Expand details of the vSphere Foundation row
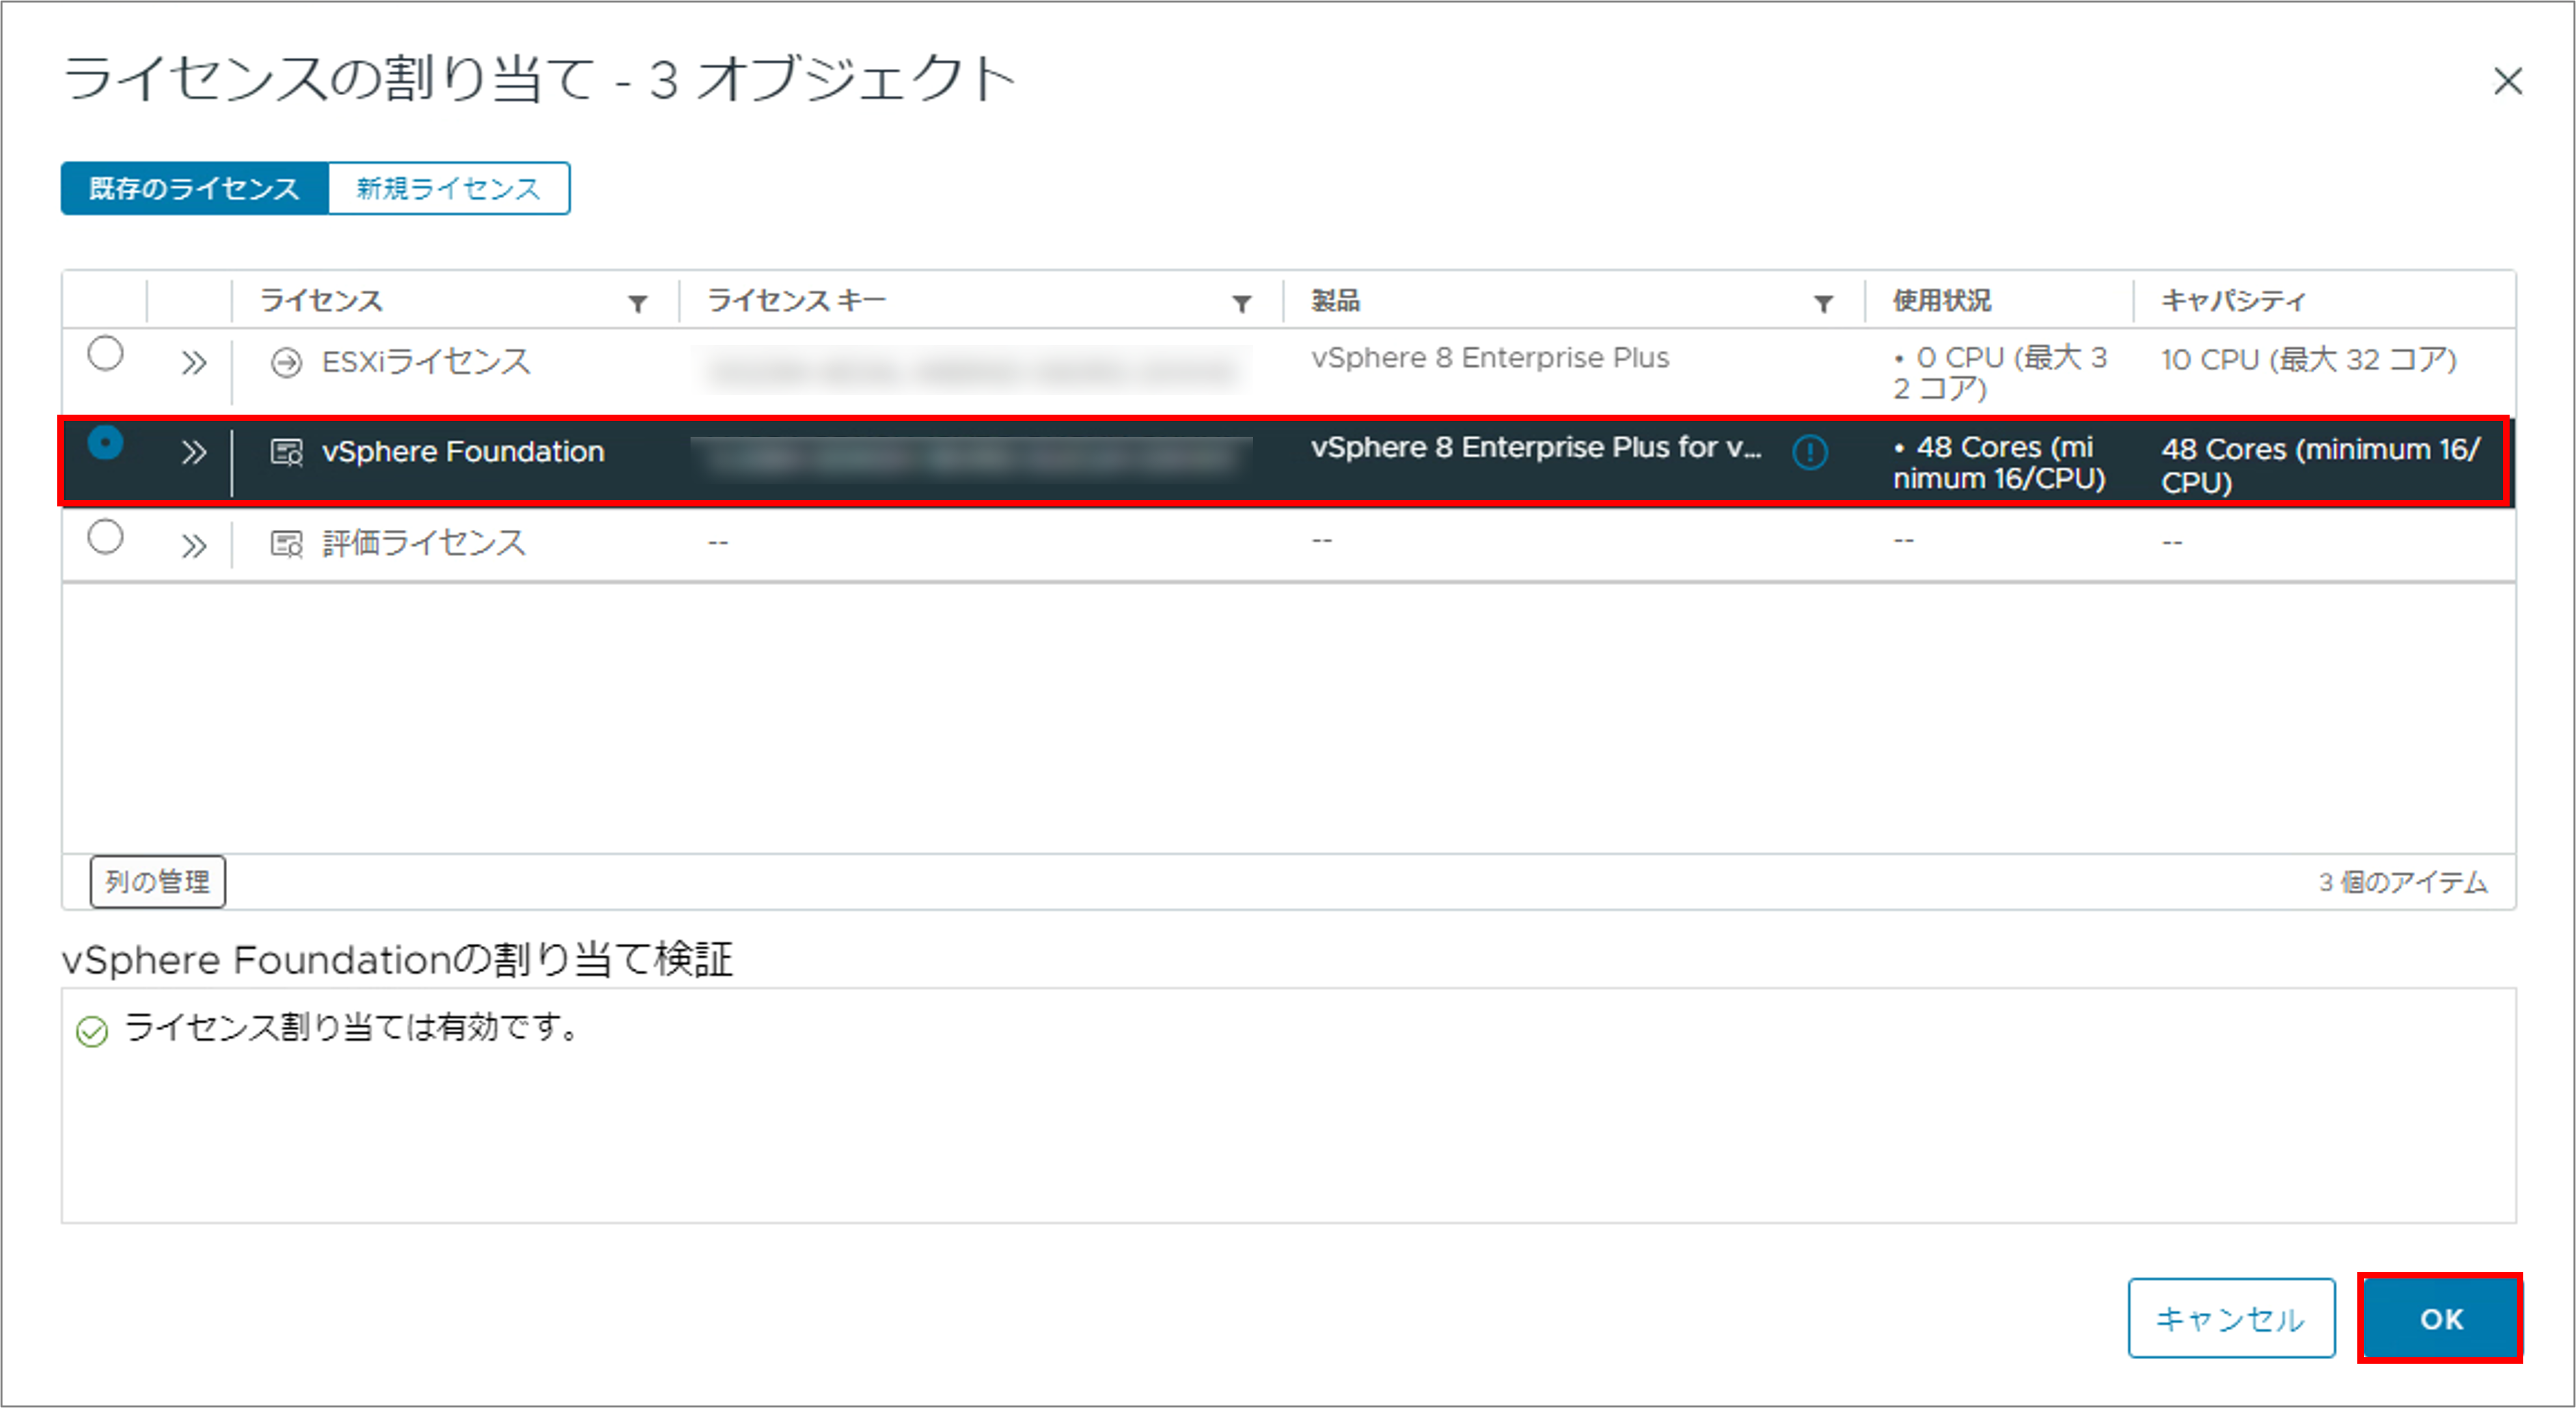 click(194, 453)
